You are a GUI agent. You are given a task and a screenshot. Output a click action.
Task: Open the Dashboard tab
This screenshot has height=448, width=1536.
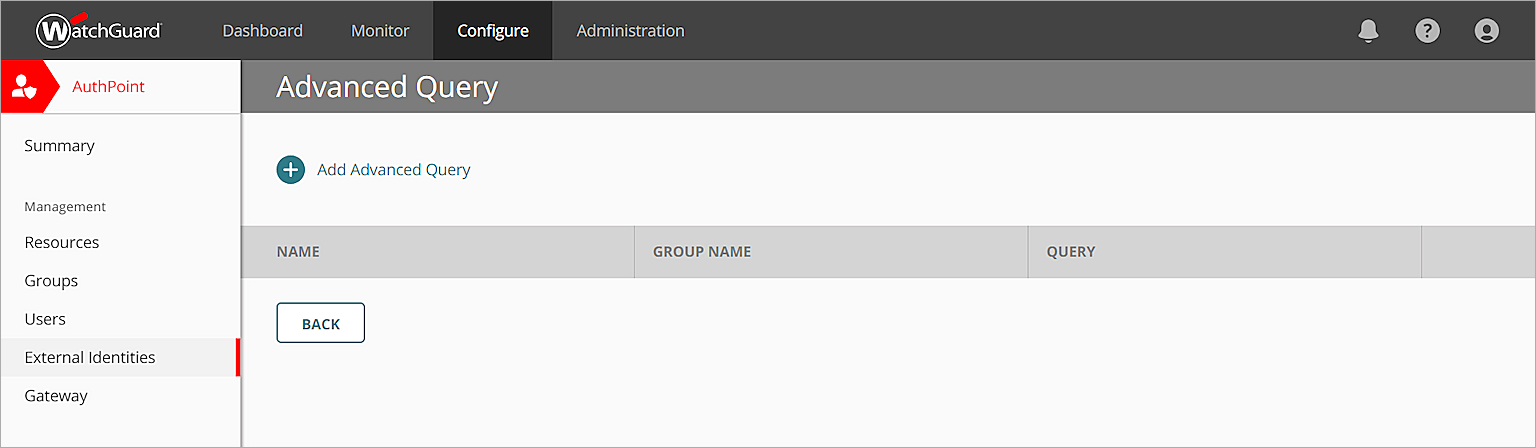coord(262,31)
